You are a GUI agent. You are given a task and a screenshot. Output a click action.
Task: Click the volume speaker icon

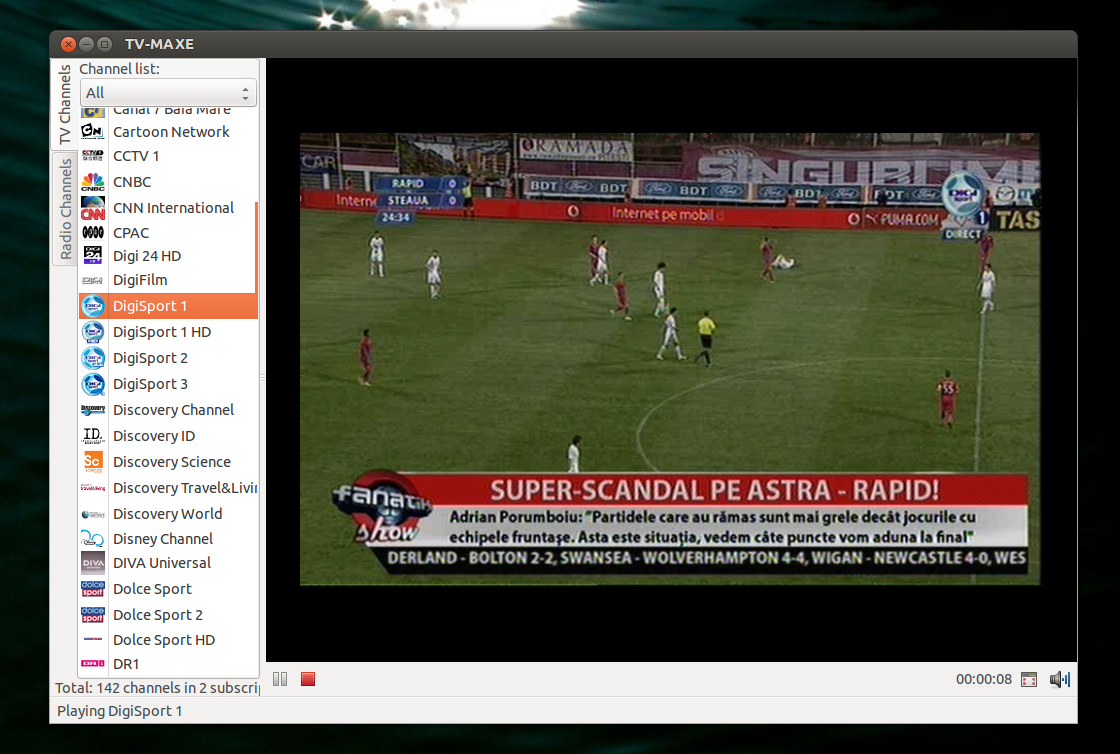[x=1059, y=680]
